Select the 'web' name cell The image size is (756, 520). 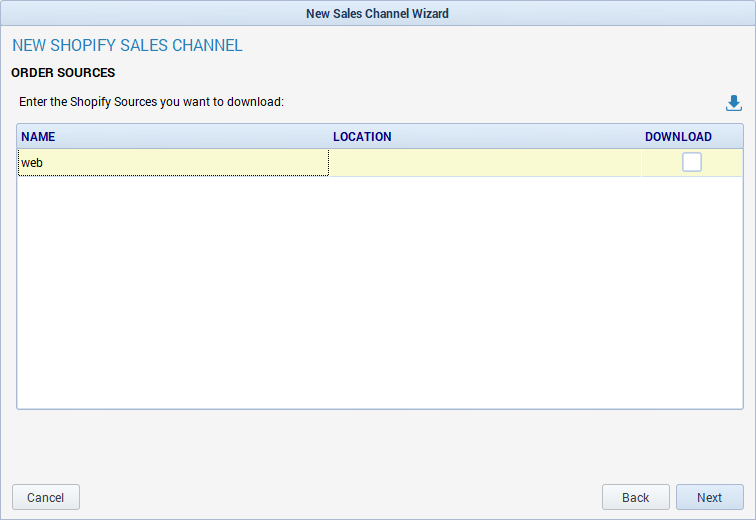tap(174, 162)
